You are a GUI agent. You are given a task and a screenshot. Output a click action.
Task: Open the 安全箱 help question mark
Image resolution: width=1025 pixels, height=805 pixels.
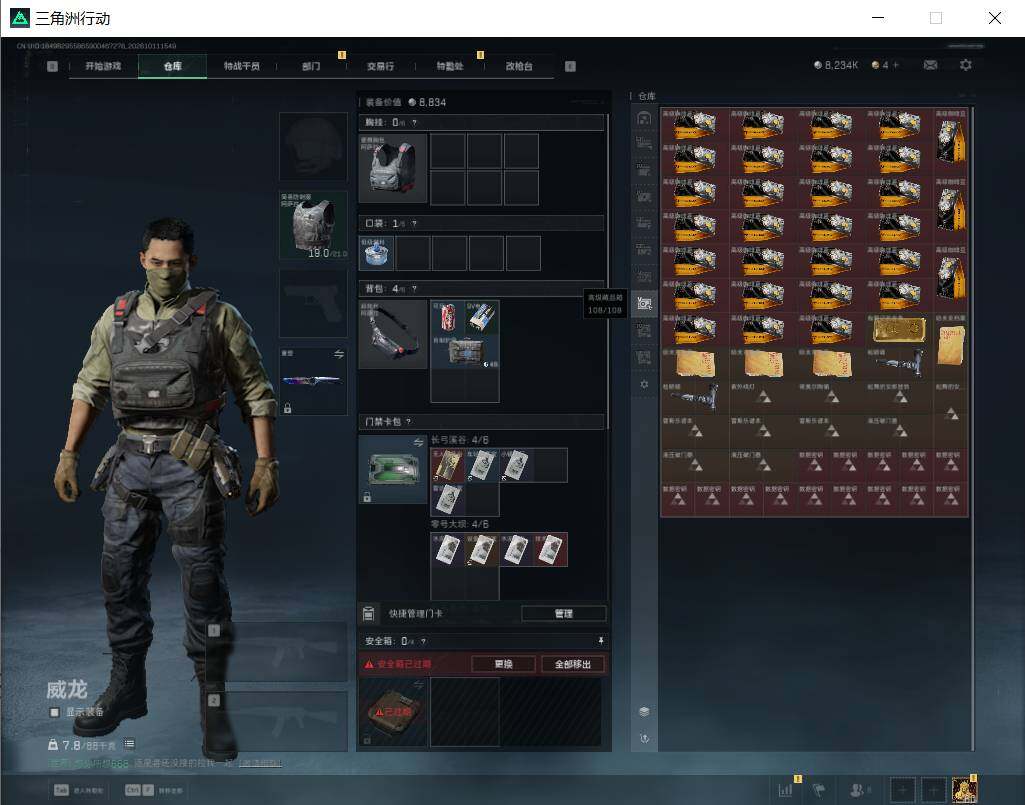(424, 642)
